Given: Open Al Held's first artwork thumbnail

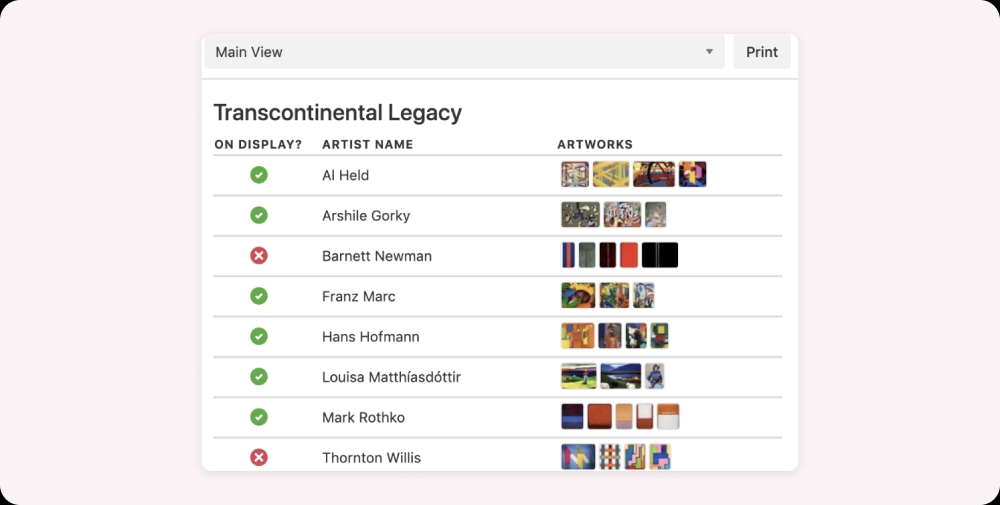Looking at the screenshot, I should [x=575, y=174].
